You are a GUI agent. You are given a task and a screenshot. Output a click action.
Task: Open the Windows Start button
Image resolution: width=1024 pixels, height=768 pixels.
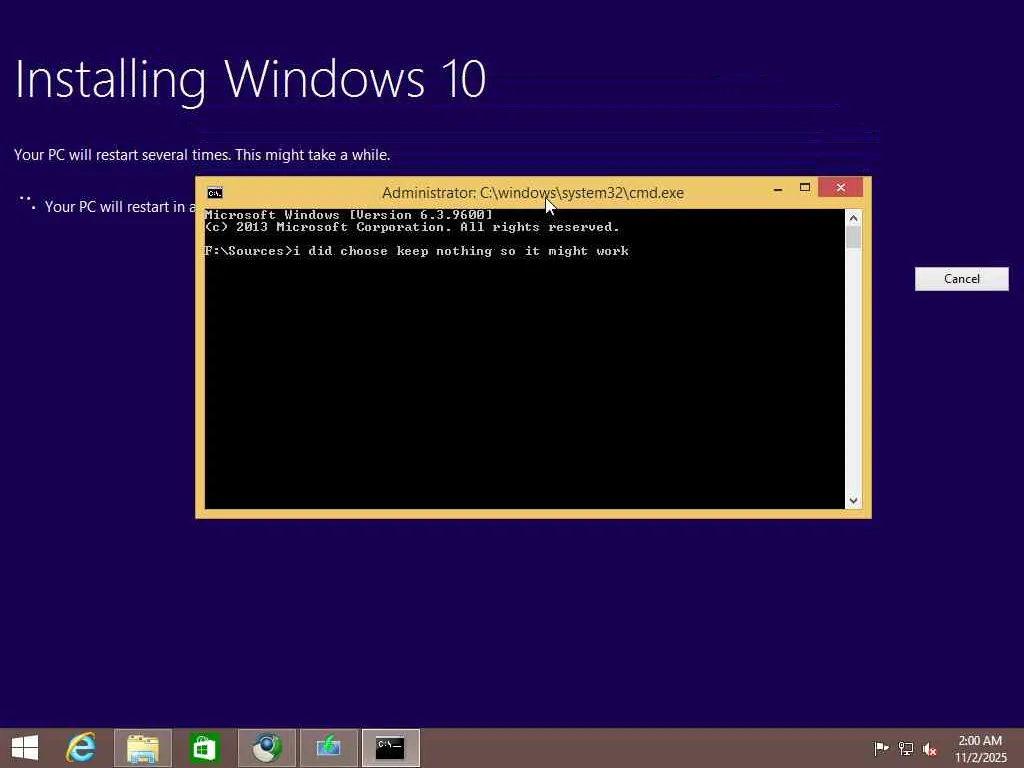(25, 748)
